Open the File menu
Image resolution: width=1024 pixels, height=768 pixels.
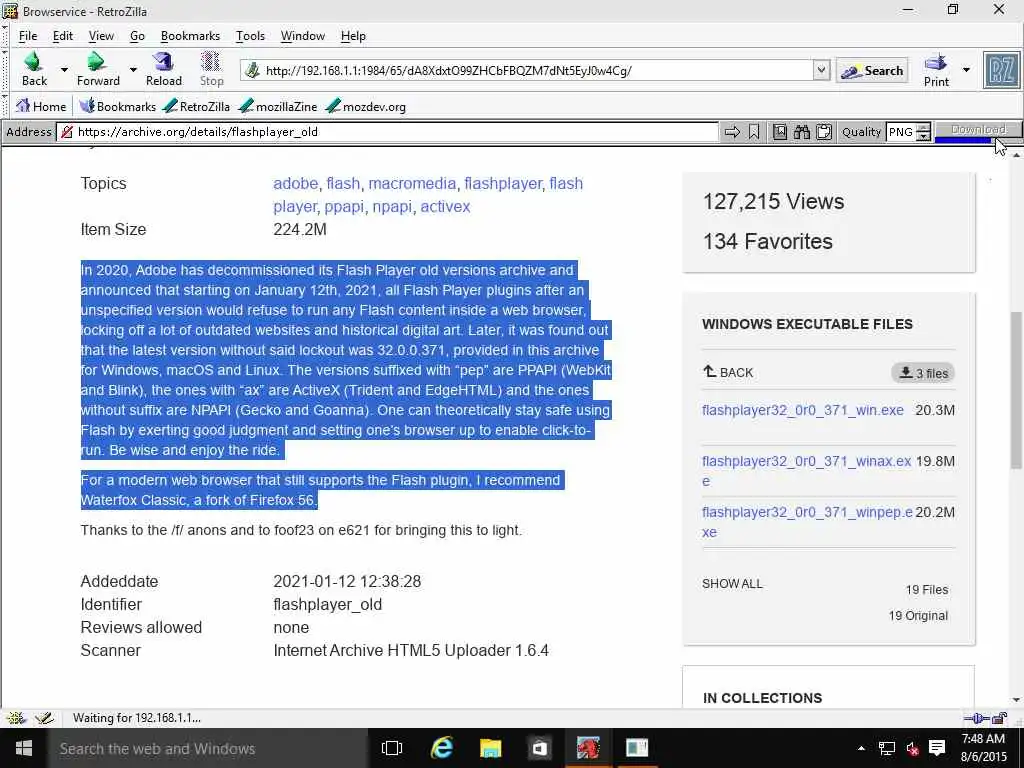pos(28,36)
